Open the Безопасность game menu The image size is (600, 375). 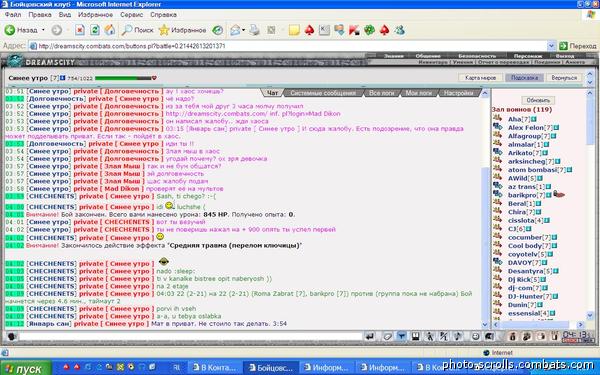tap(477, 55)
